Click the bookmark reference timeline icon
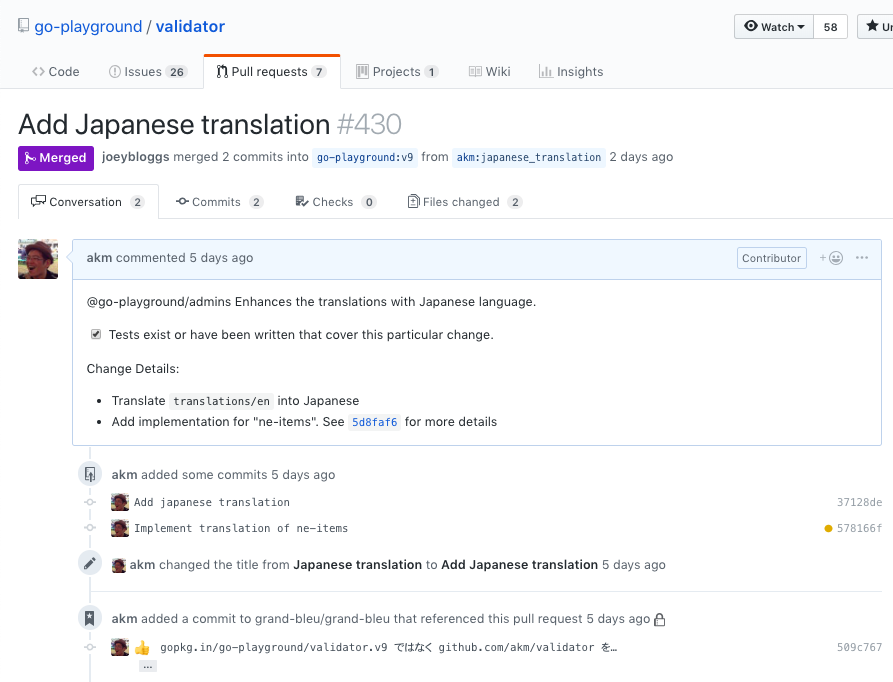 90,618
